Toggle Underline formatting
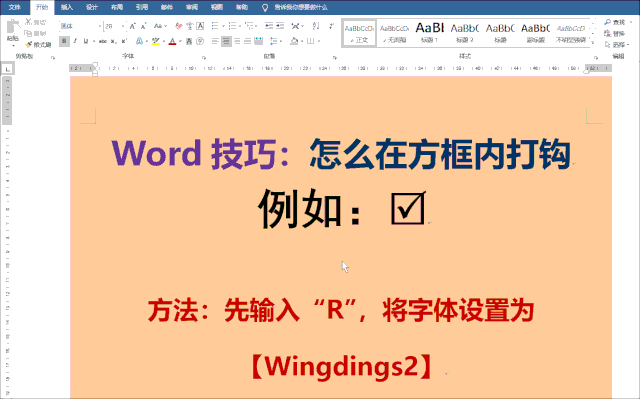This screenshot has height=399, width=640. click(x=86, y=41)
